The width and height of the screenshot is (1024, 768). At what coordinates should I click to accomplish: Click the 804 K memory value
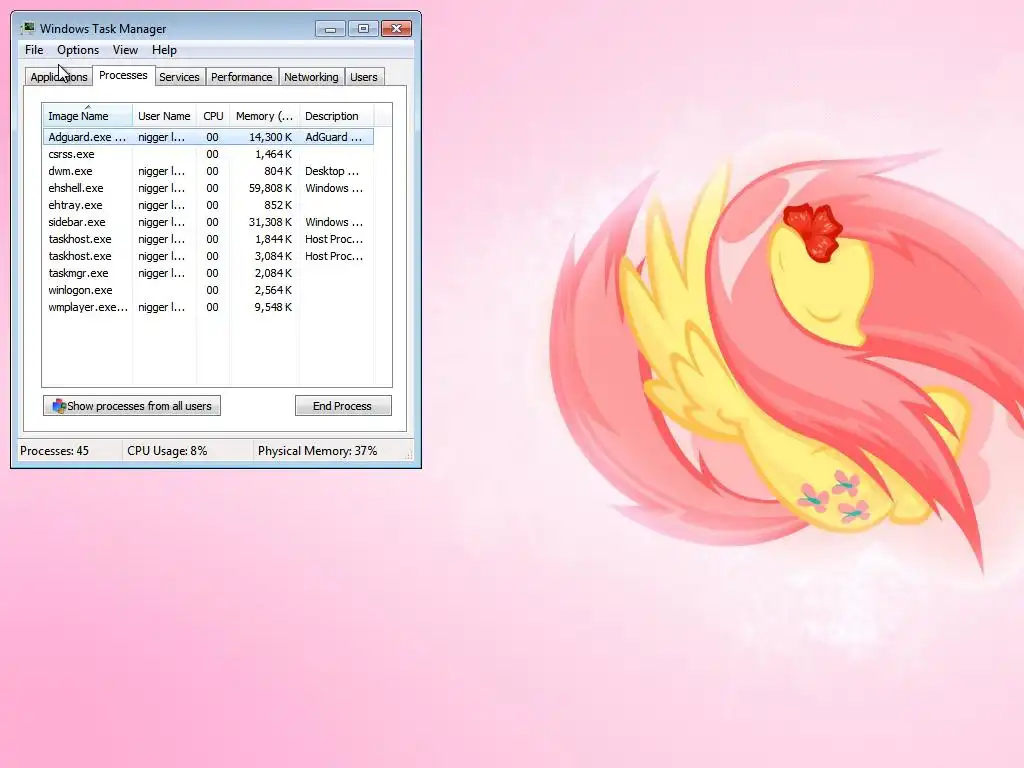pyautogui.click(x=278, y=171)
